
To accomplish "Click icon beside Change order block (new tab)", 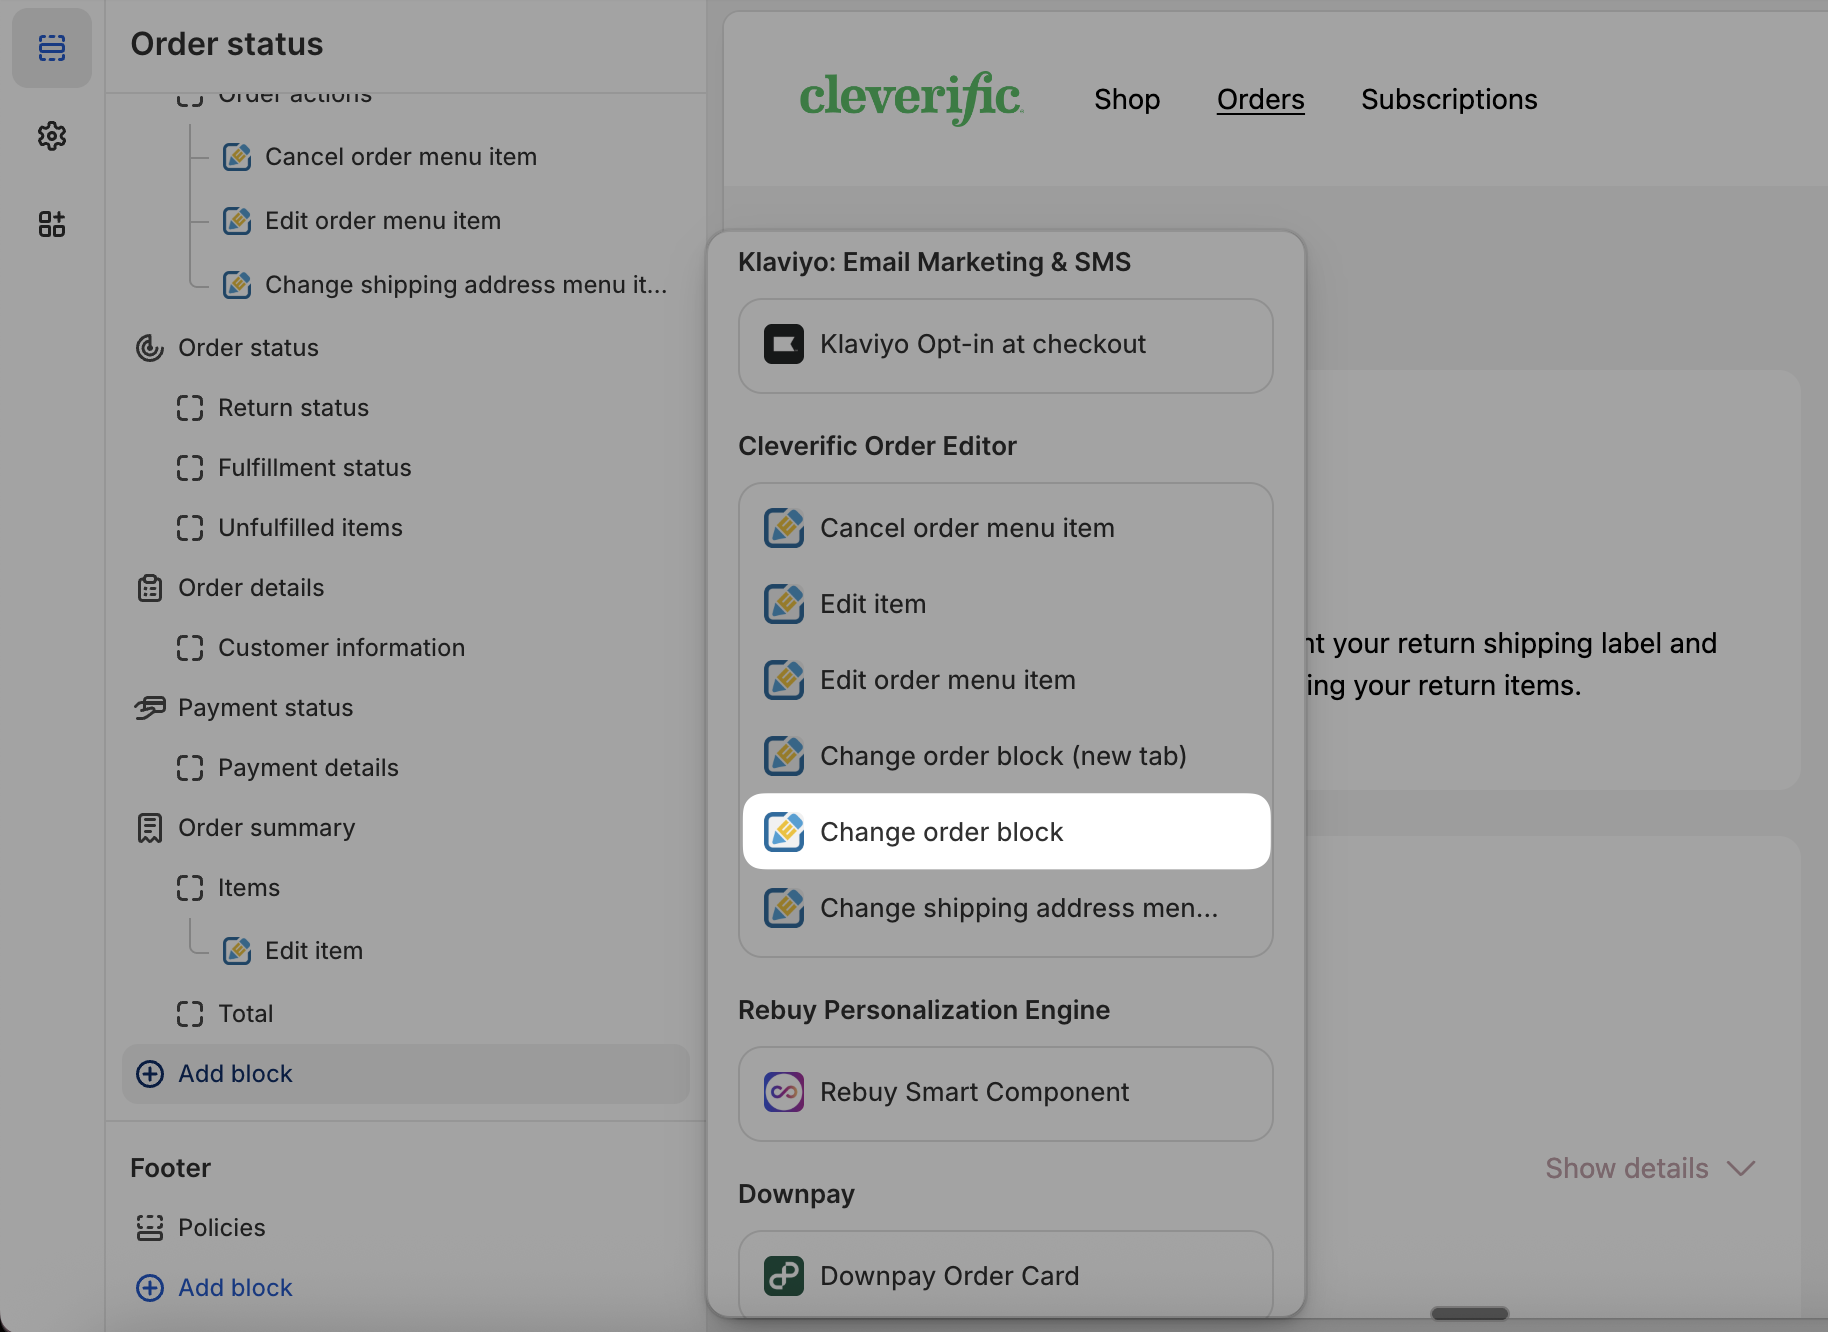I will (784, 756).
